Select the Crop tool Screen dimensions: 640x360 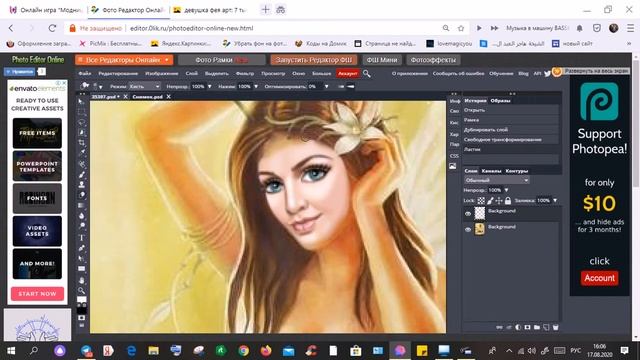(x=82, y=143)
